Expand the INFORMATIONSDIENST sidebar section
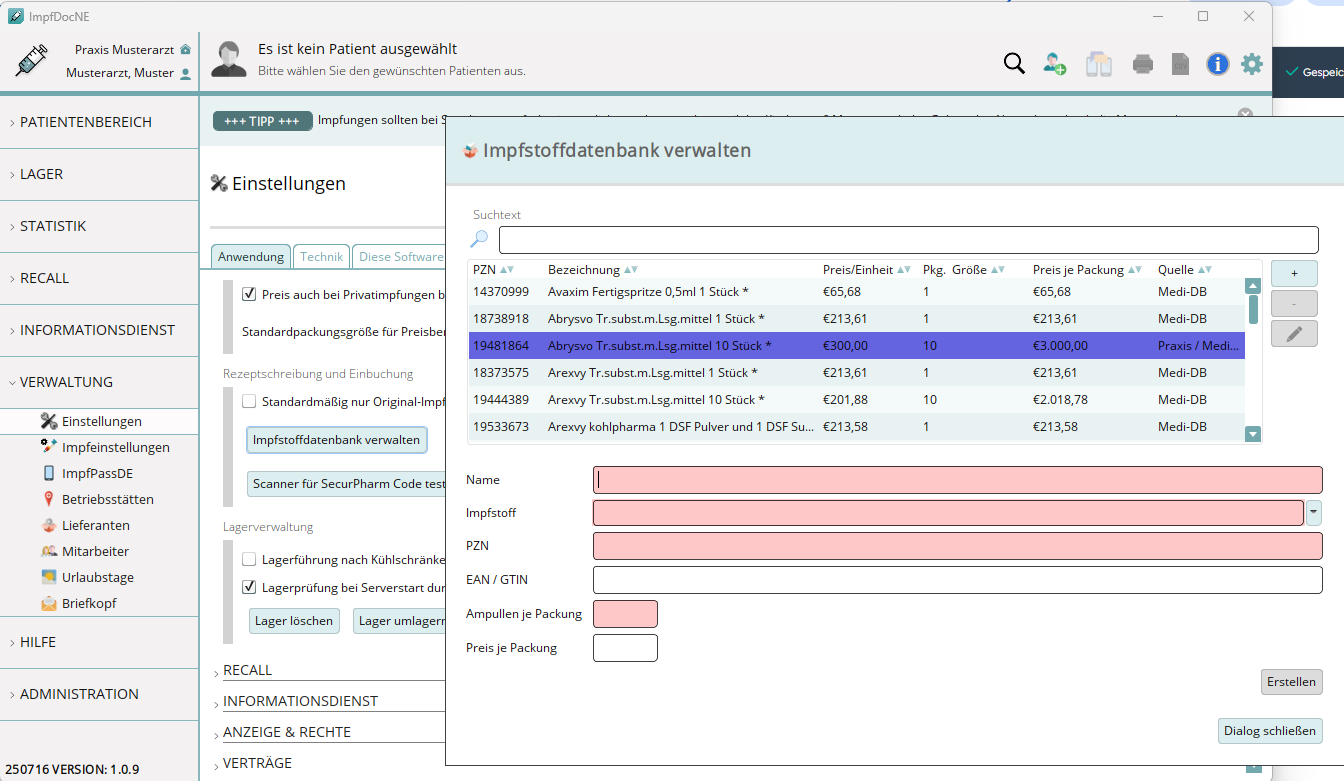The width and height of the screenshot is (1344, 781). point(99,330)
